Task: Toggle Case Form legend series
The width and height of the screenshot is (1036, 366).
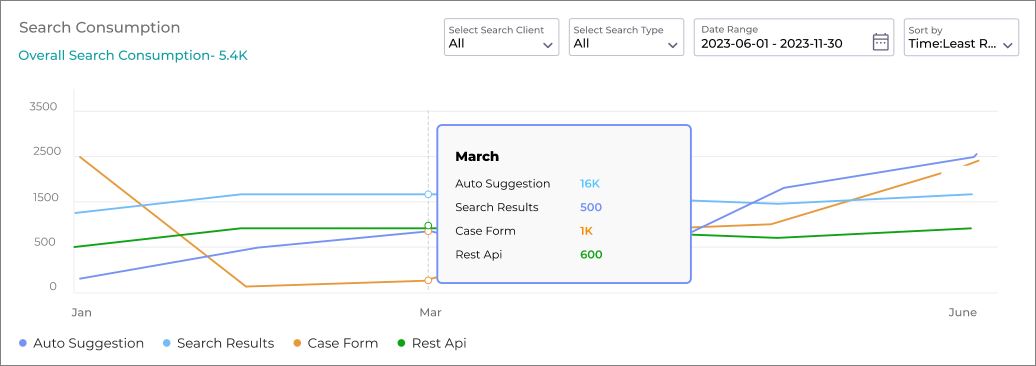Action: point(335,344)
